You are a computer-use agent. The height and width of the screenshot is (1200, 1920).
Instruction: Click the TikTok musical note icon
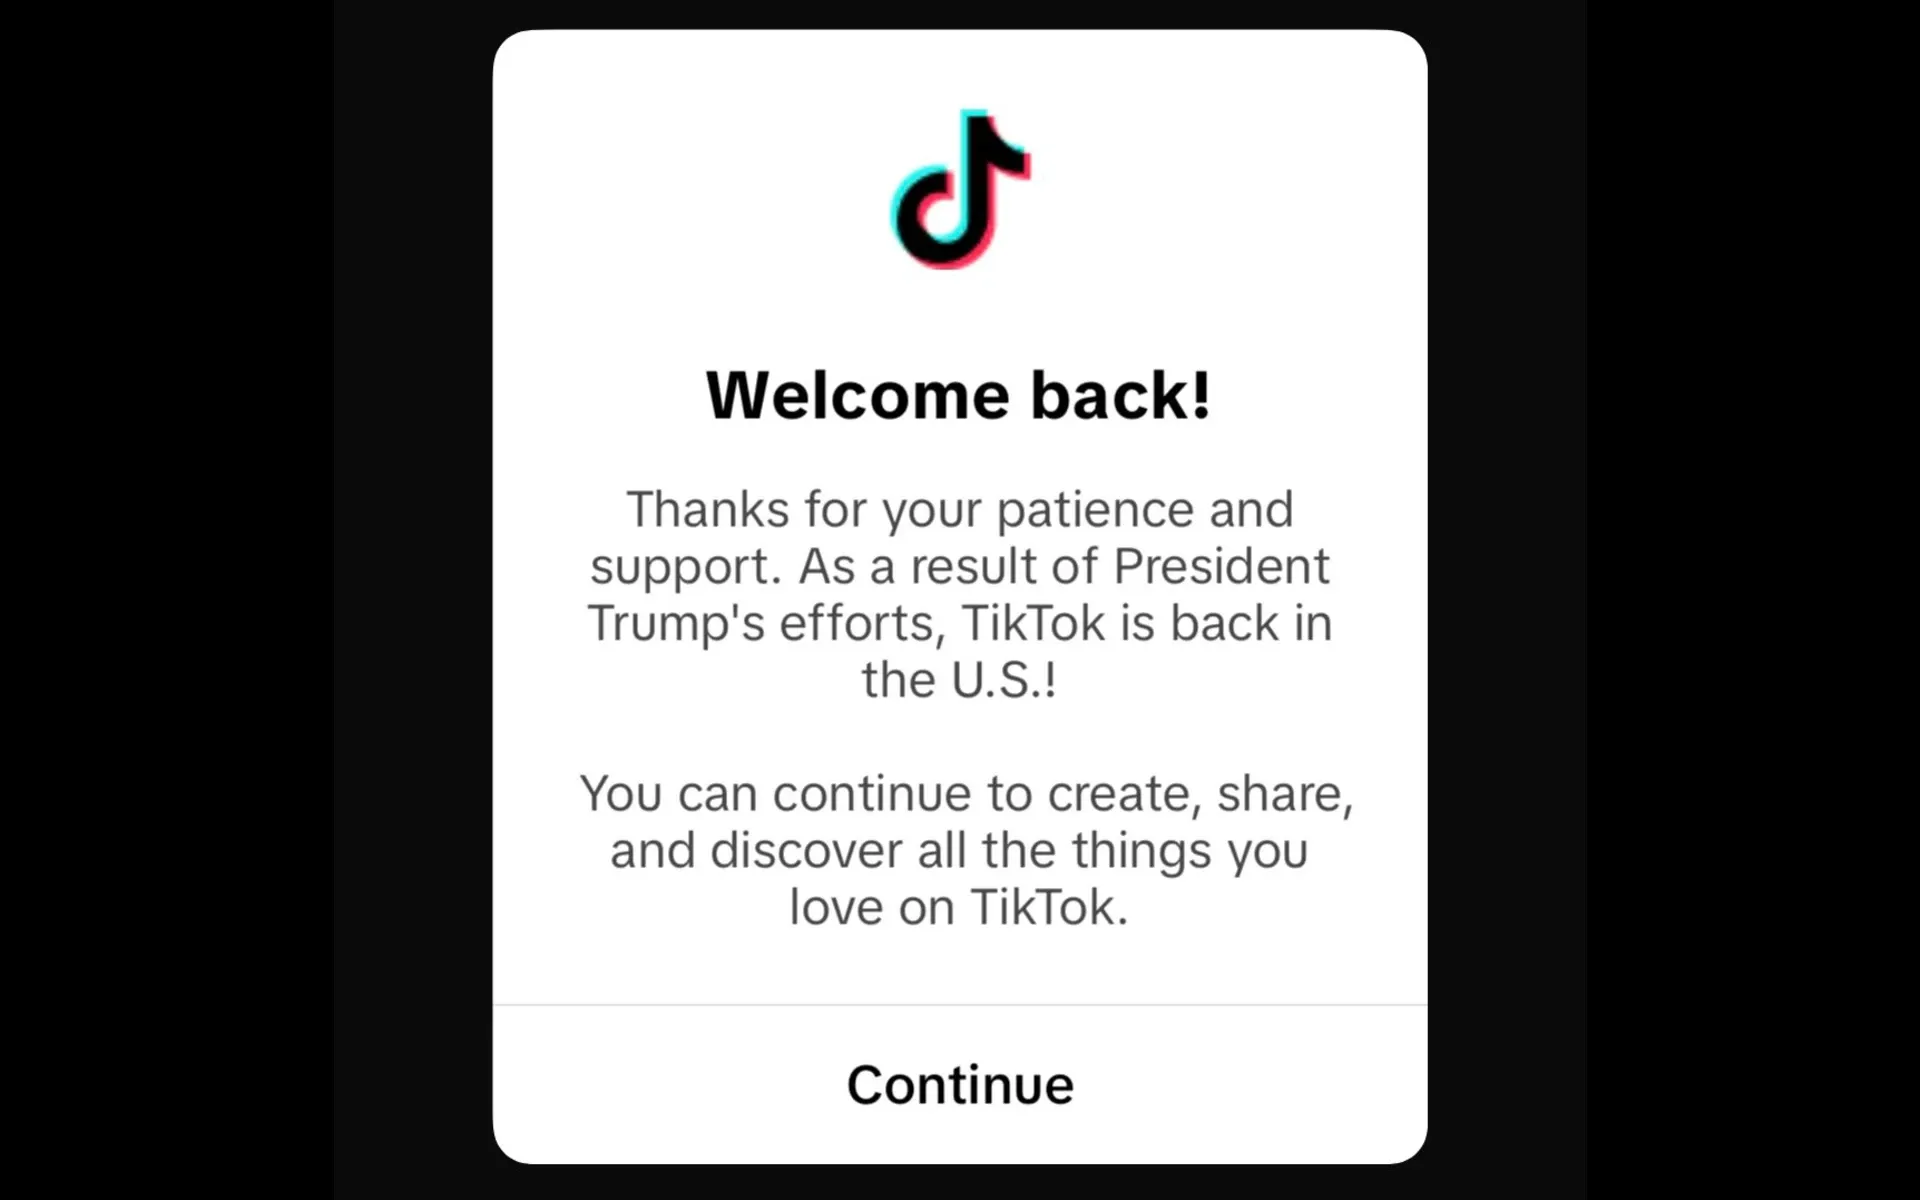[x=959, y=189]
